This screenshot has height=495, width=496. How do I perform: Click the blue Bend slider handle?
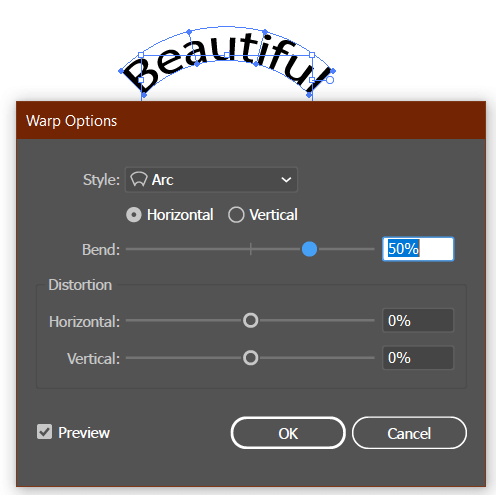coord(309,249)
